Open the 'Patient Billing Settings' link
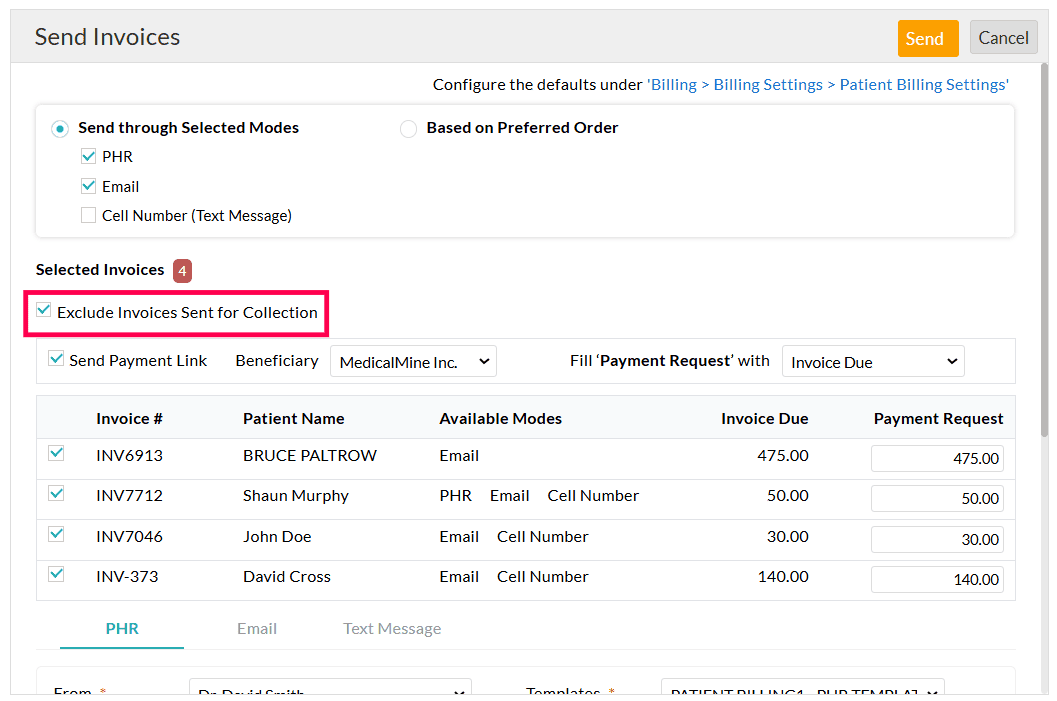 tap(921, 84)
